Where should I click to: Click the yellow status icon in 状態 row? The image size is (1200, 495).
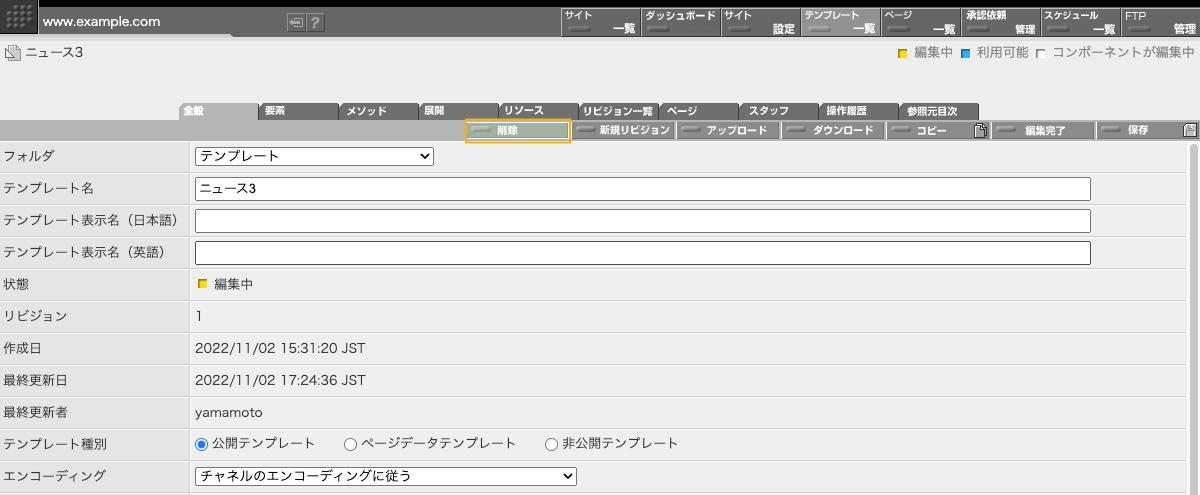click(202, 284)
